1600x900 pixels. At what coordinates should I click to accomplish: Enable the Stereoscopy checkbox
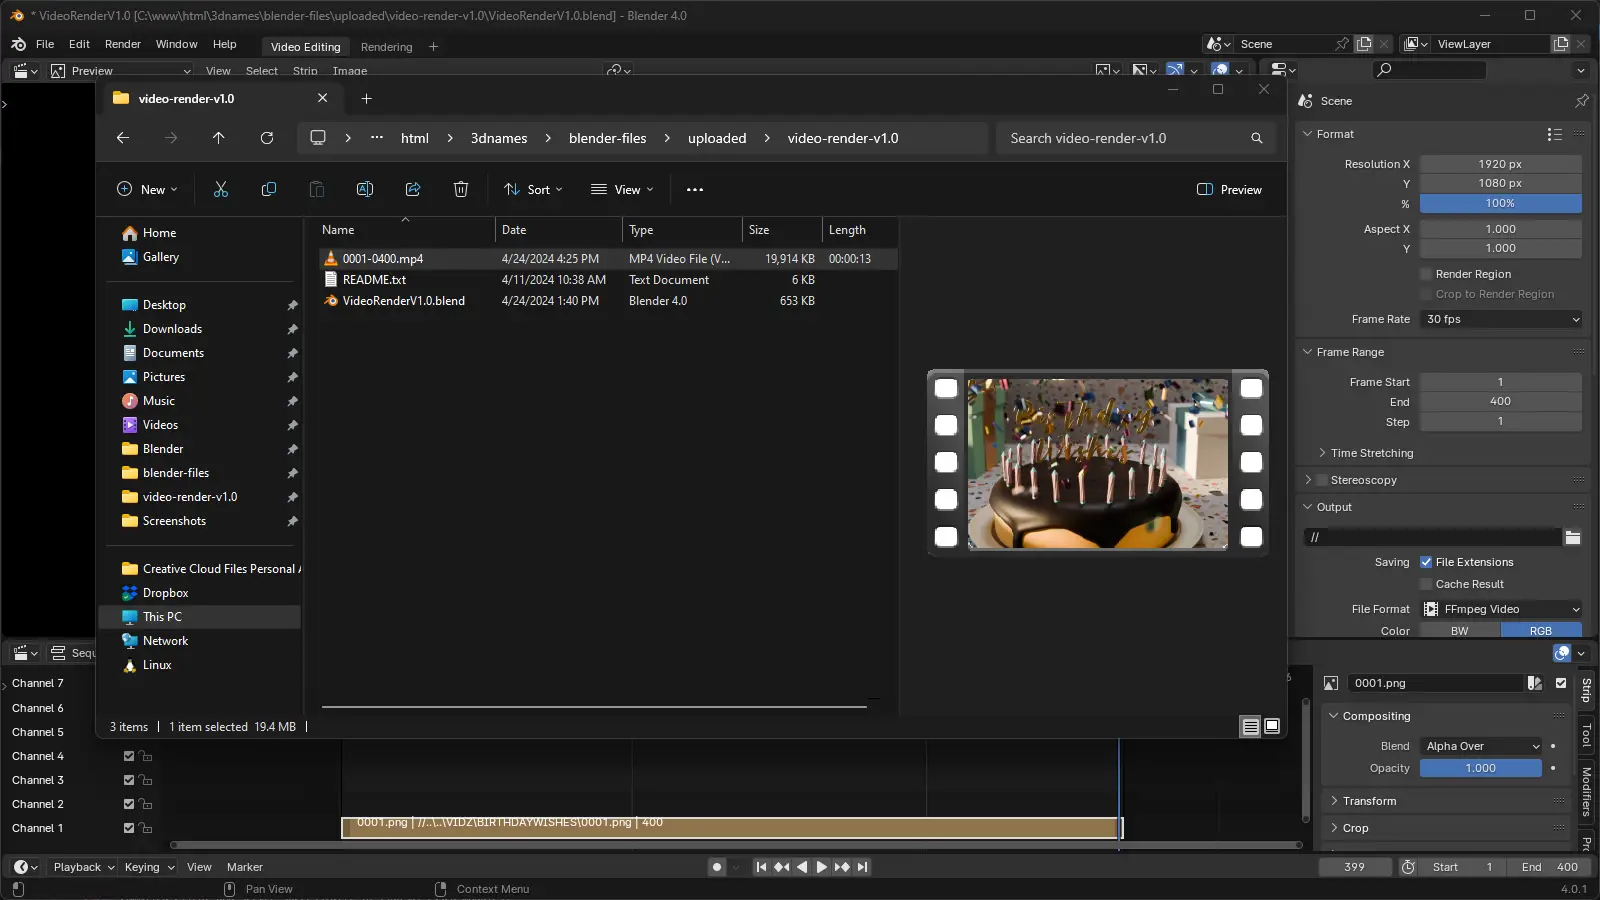tap(1322, 480)
